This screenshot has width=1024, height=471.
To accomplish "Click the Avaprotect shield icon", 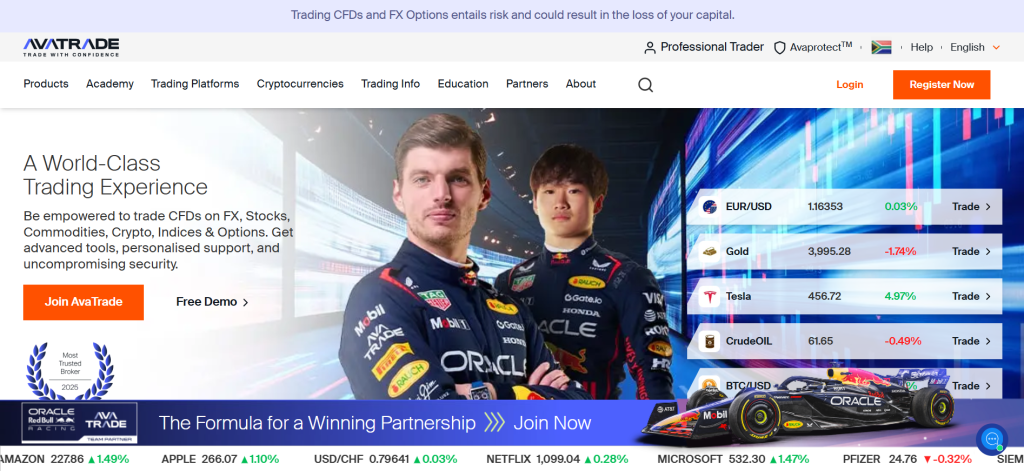I will (x=779, y=48).
